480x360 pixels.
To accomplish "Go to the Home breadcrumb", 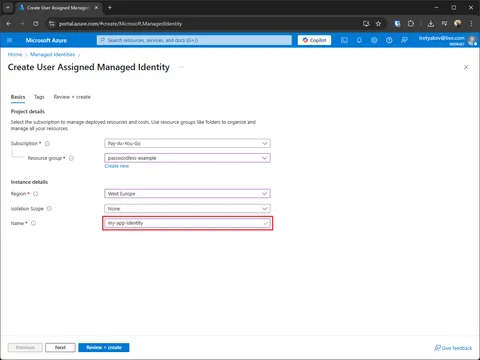I will [x=15, y=54].
